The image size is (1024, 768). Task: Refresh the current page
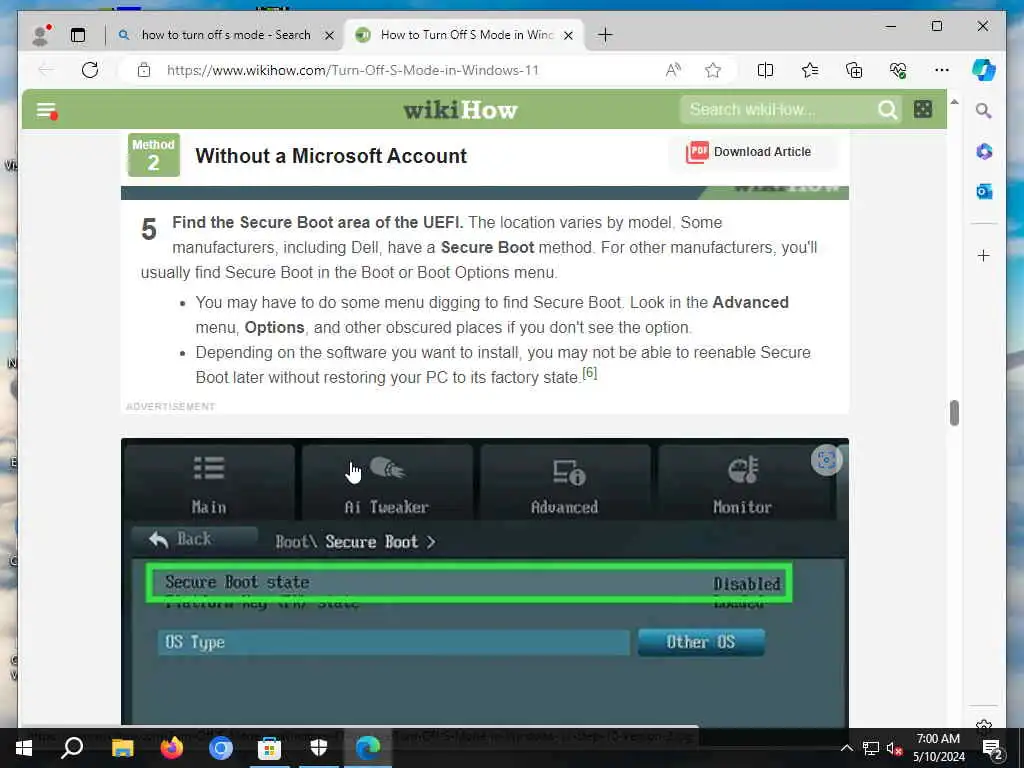(x=90, y=70)
